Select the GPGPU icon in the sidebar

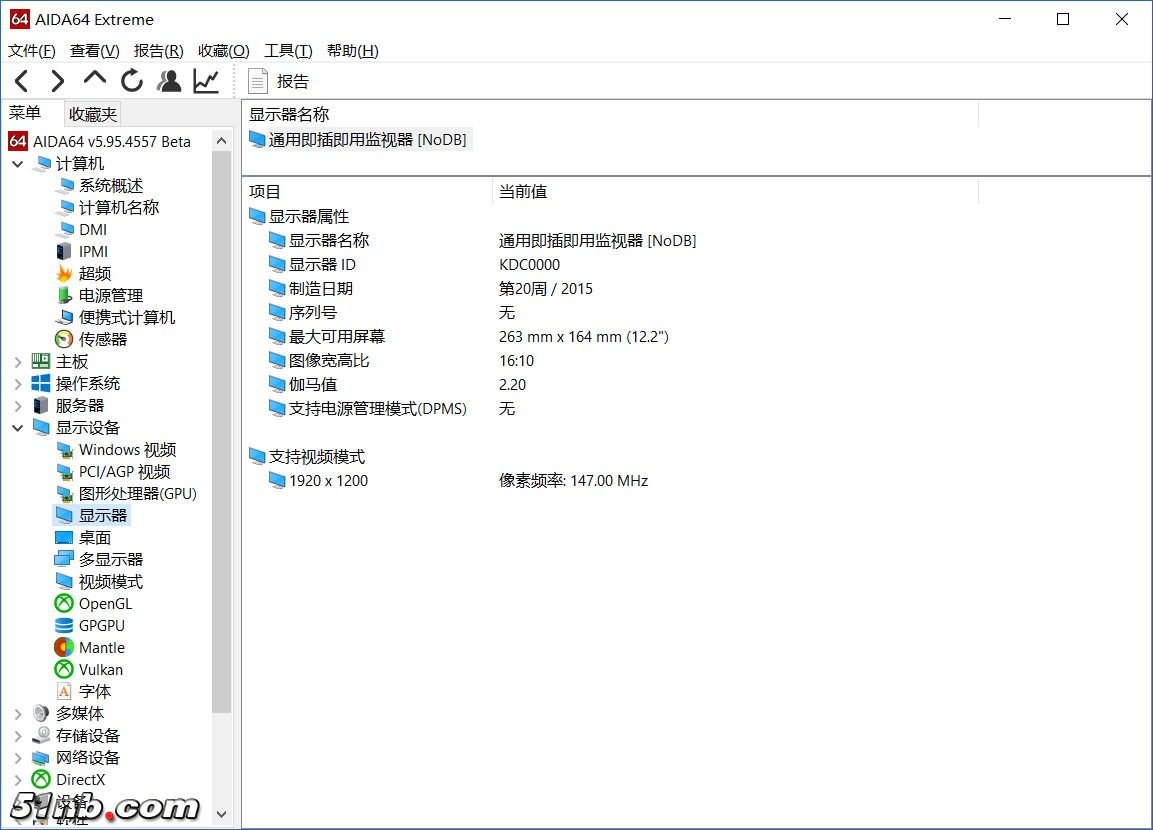click(66, 625)
